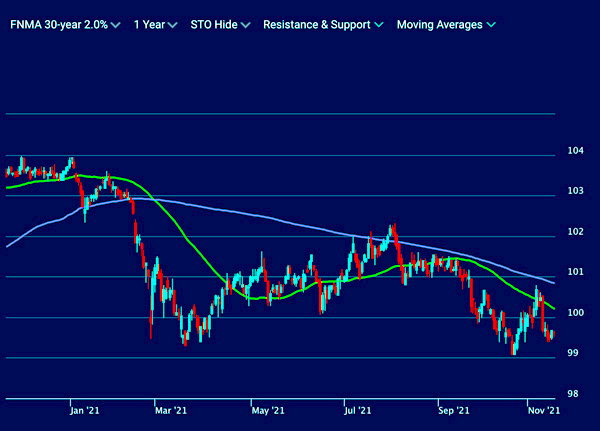
Task: Click the 98 price axis label
Action: (x=575, y=394)
